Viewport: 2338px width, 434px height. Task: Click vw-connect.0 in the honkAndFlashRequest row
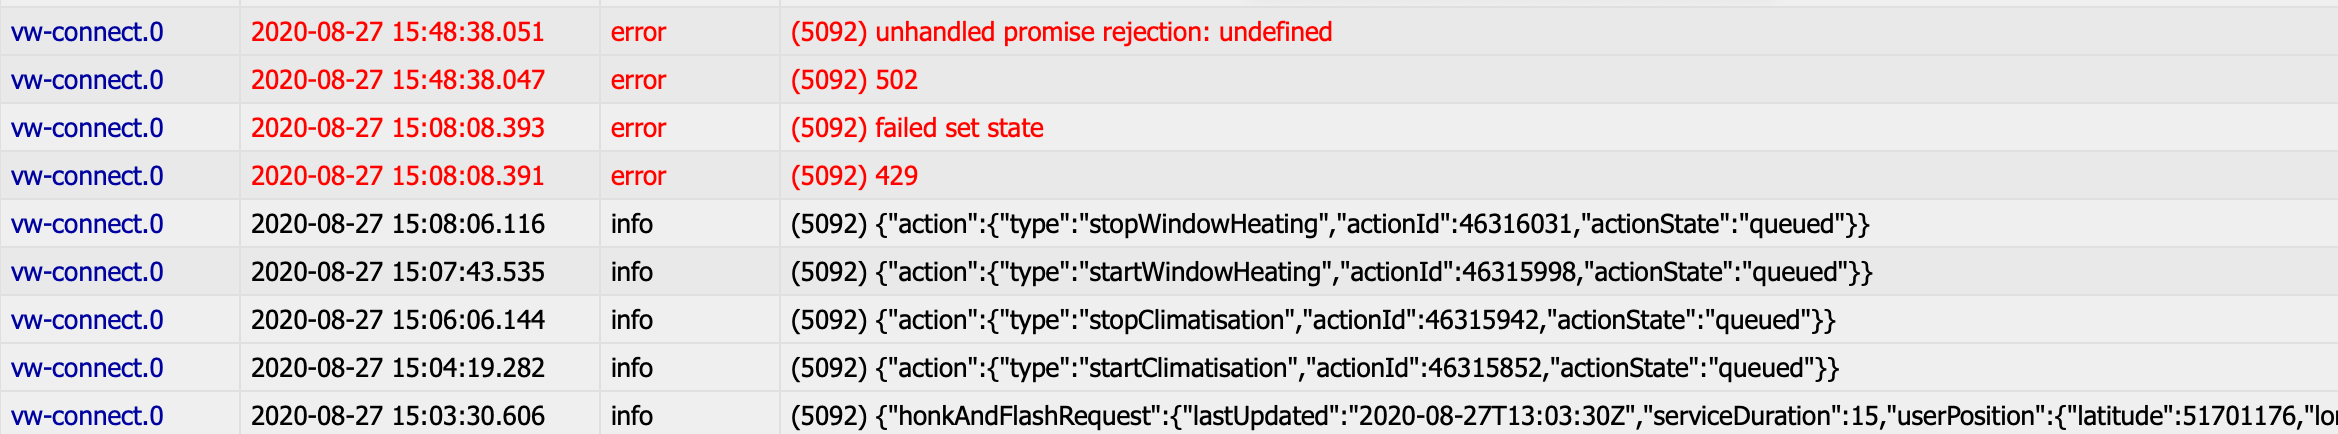[87, 416]
